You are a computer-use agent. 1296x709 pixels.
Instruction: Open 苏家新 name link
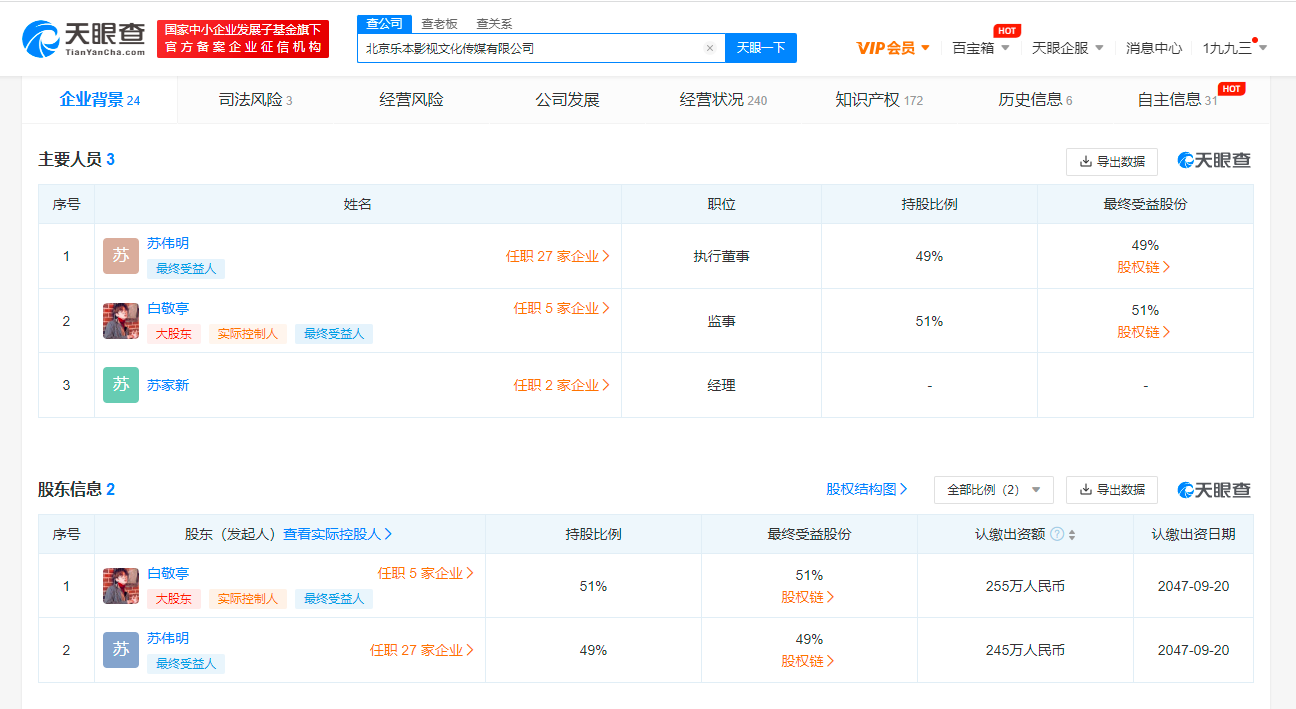tap(168, 385)
